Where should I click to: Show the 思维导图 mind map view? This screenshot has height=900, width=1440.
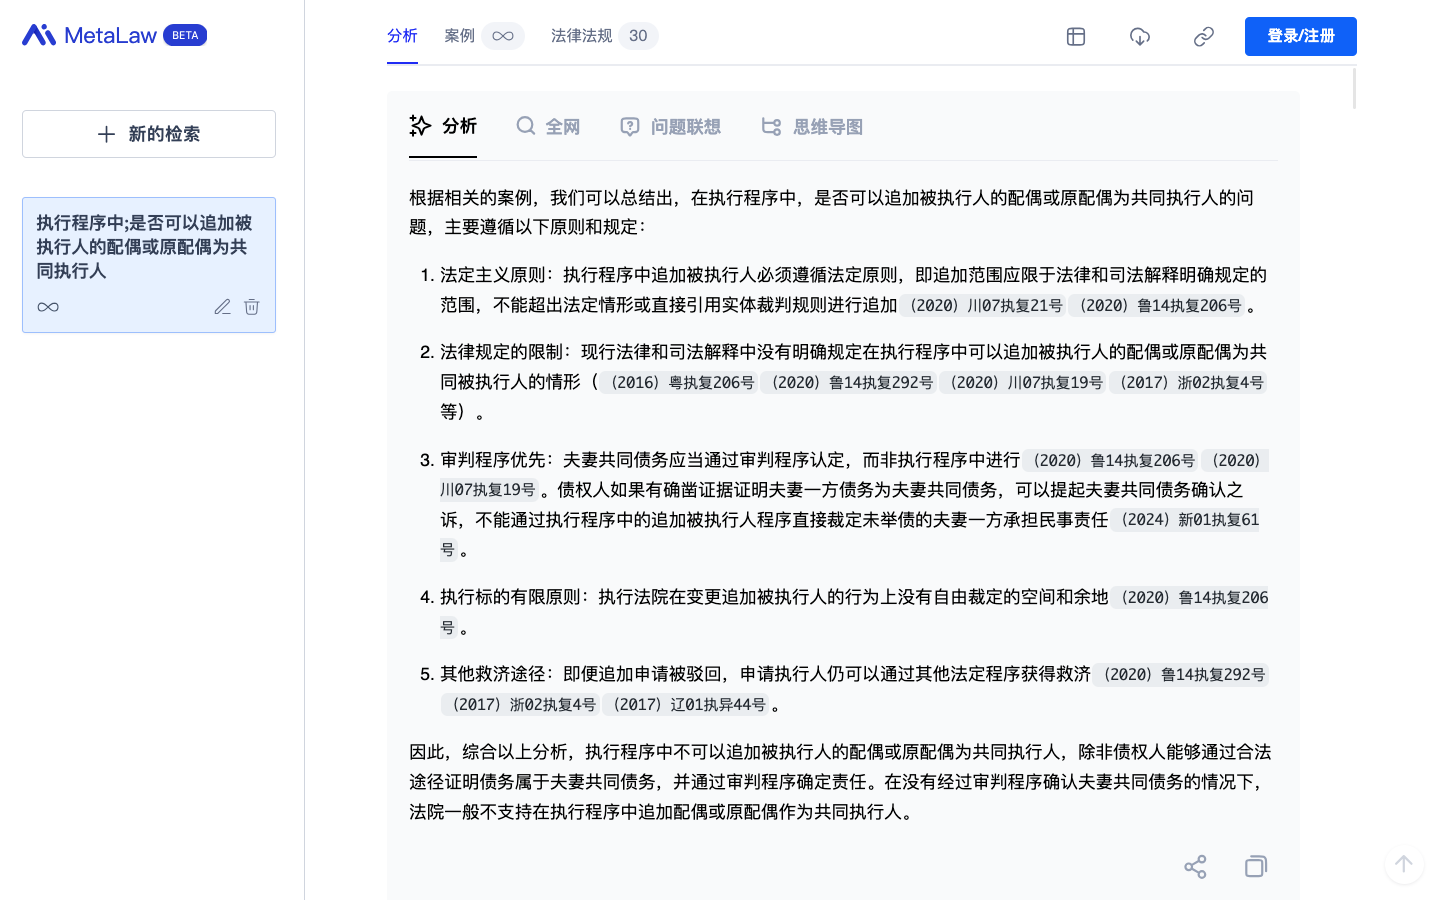(x=812, y=127)
